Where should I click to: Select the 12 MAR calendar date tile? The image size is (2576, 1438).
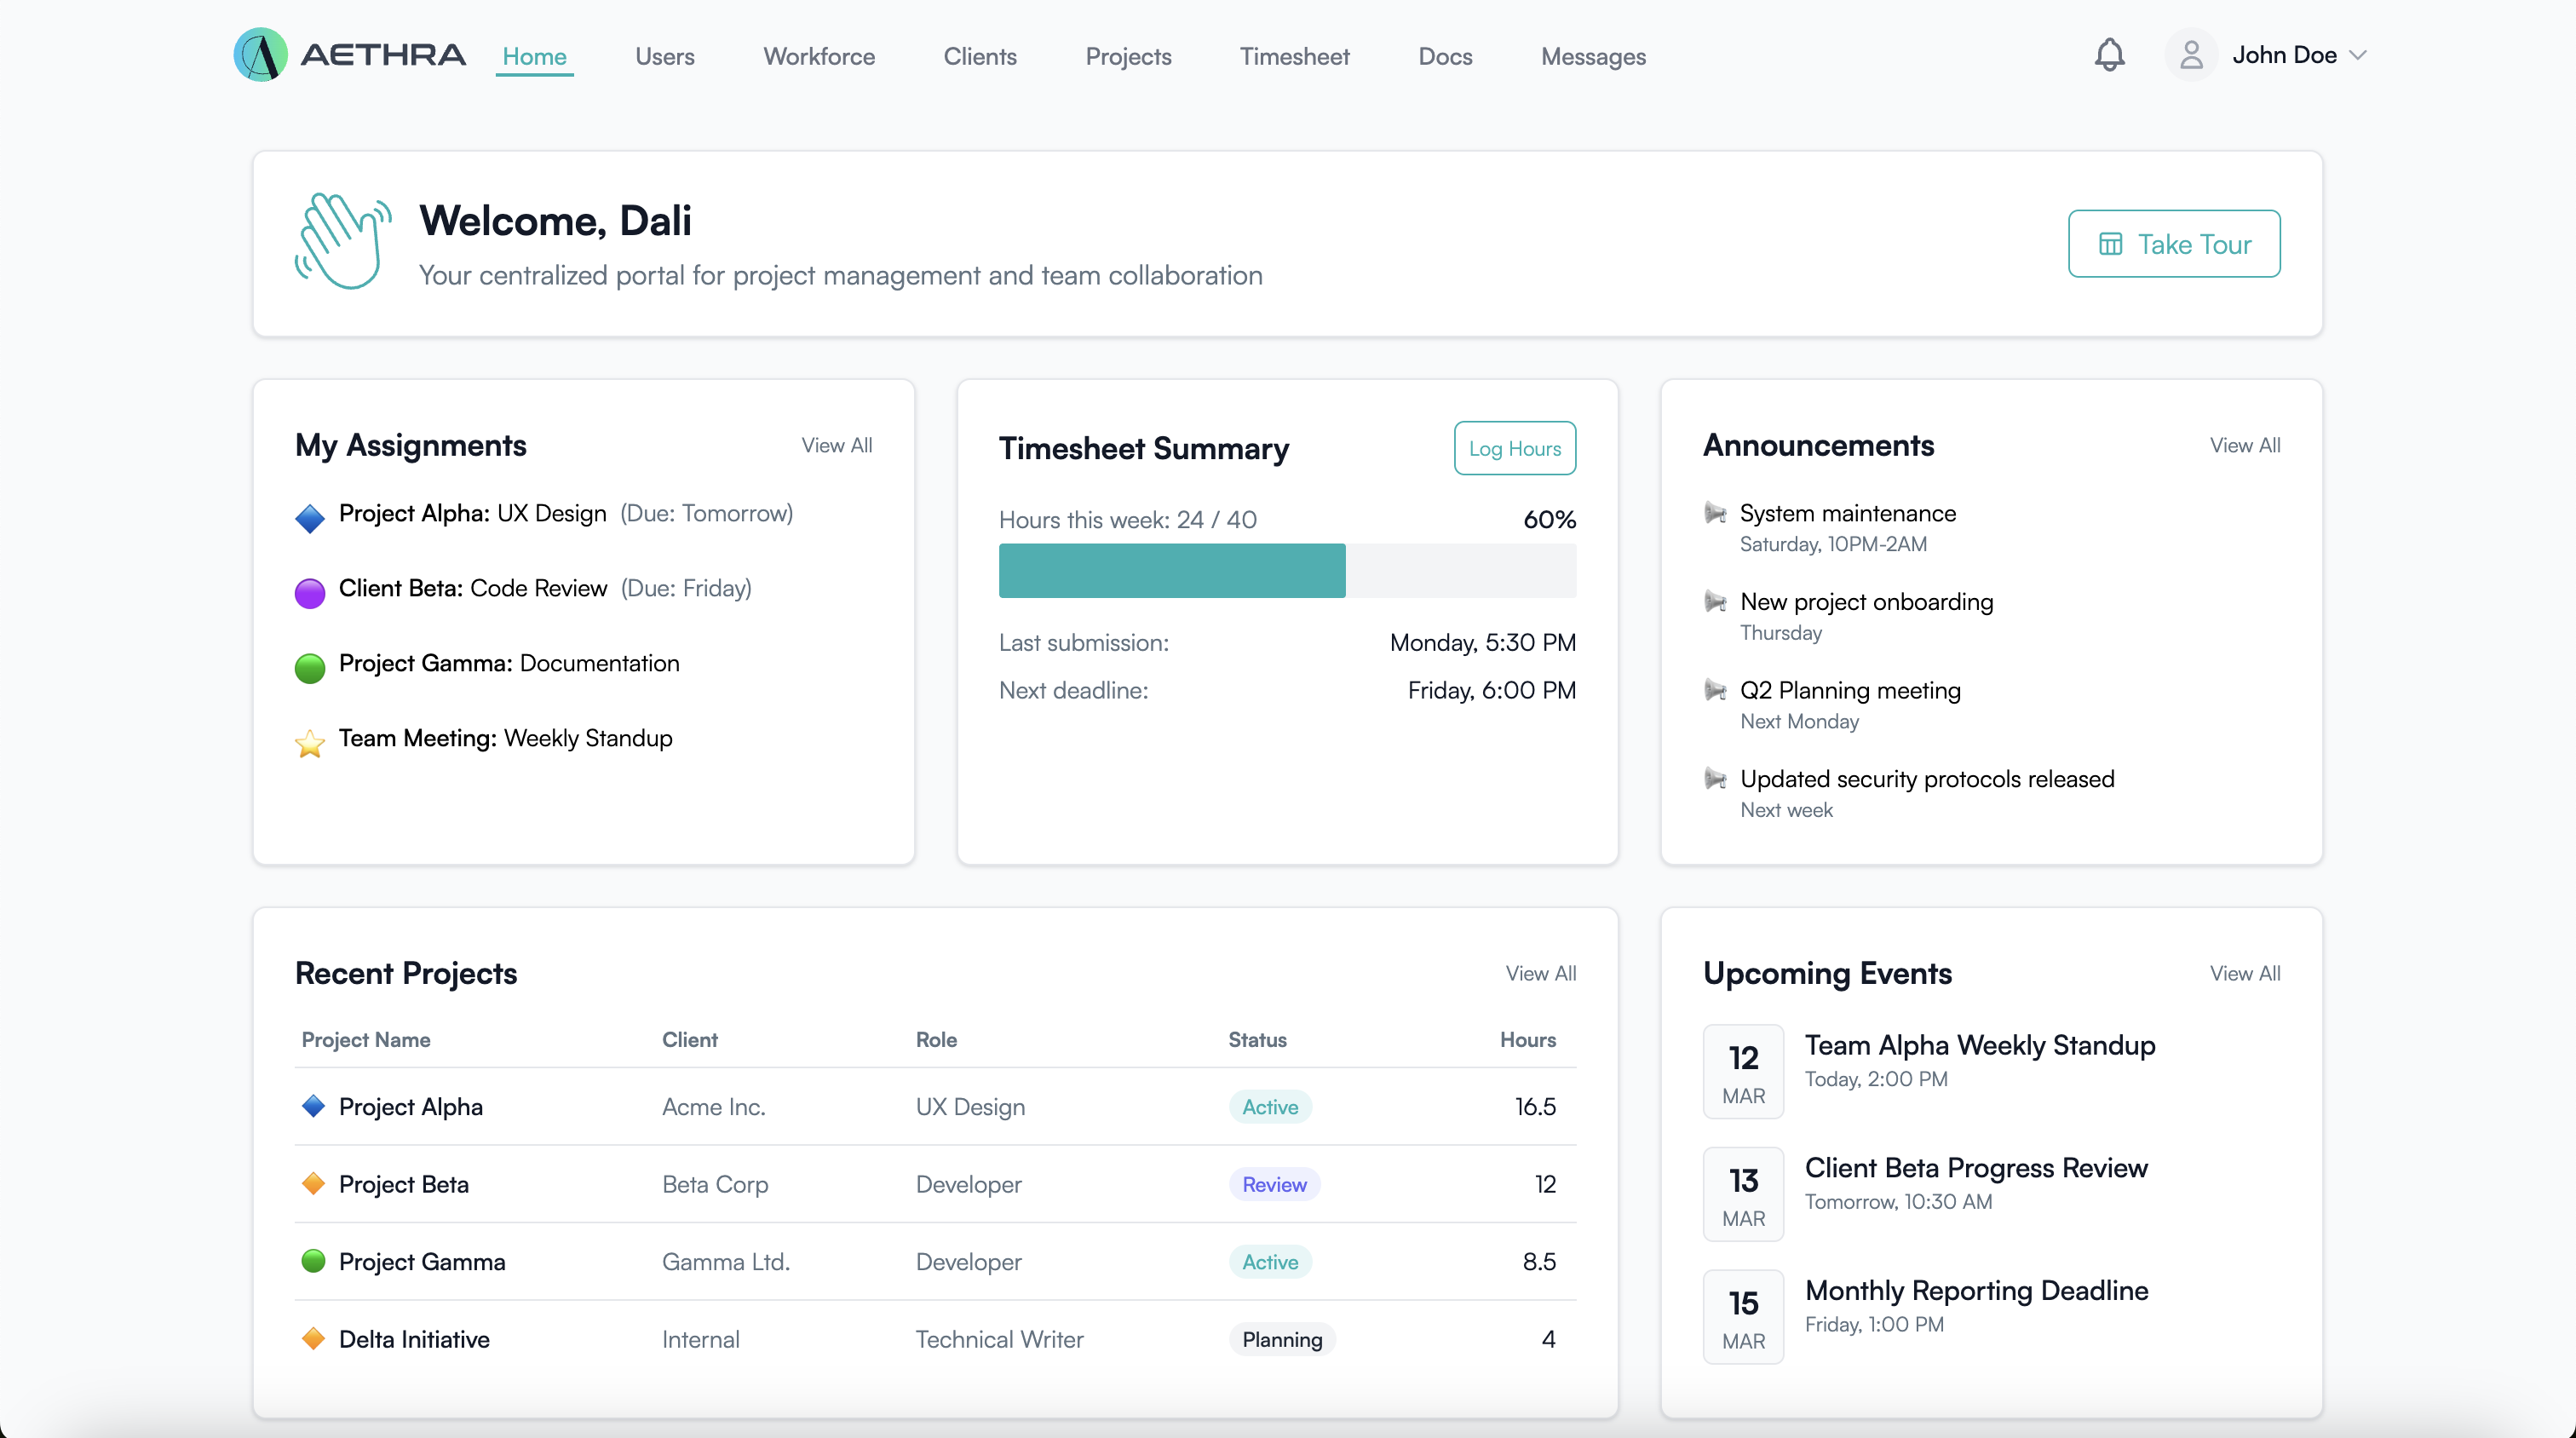[x=1742, y=1071]
